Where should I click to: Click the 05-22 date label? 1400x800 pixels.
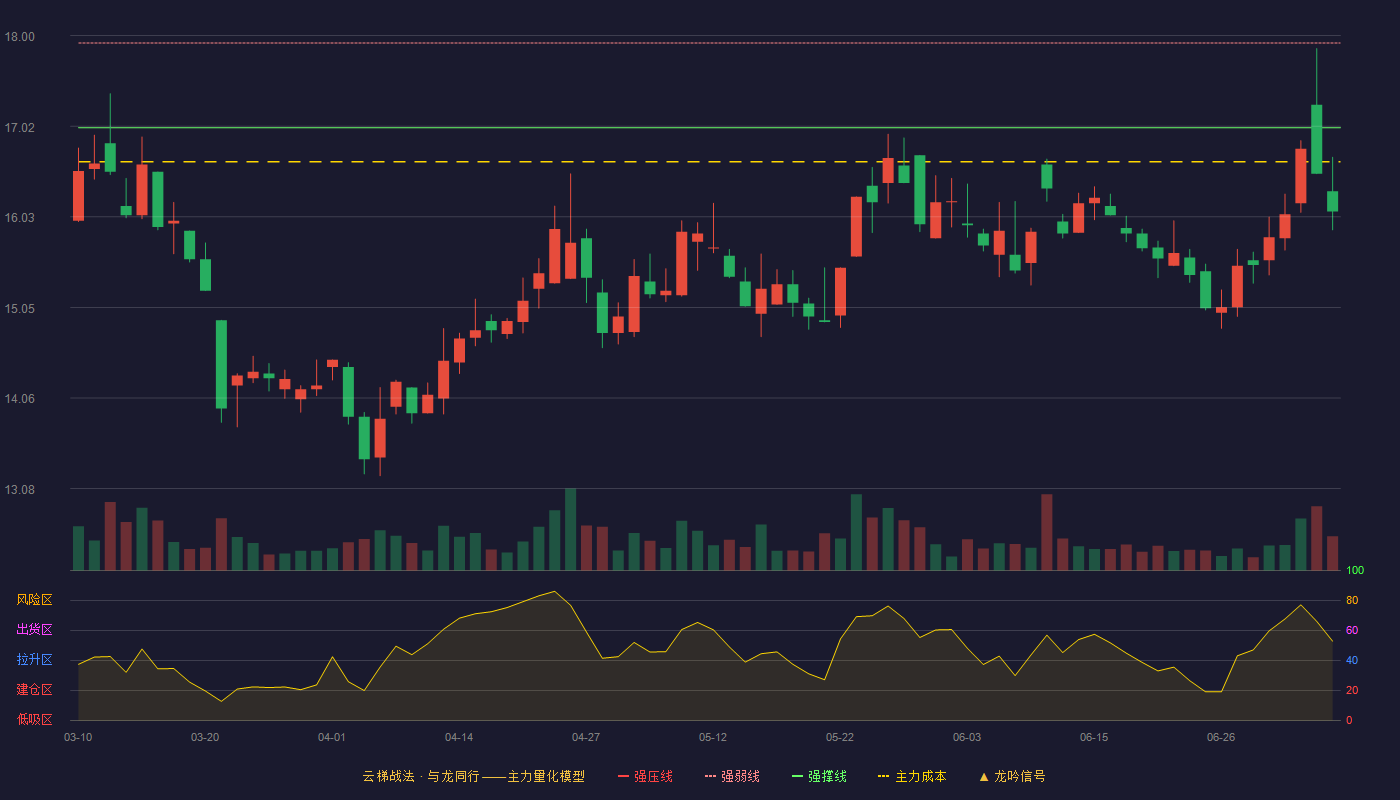840,737
